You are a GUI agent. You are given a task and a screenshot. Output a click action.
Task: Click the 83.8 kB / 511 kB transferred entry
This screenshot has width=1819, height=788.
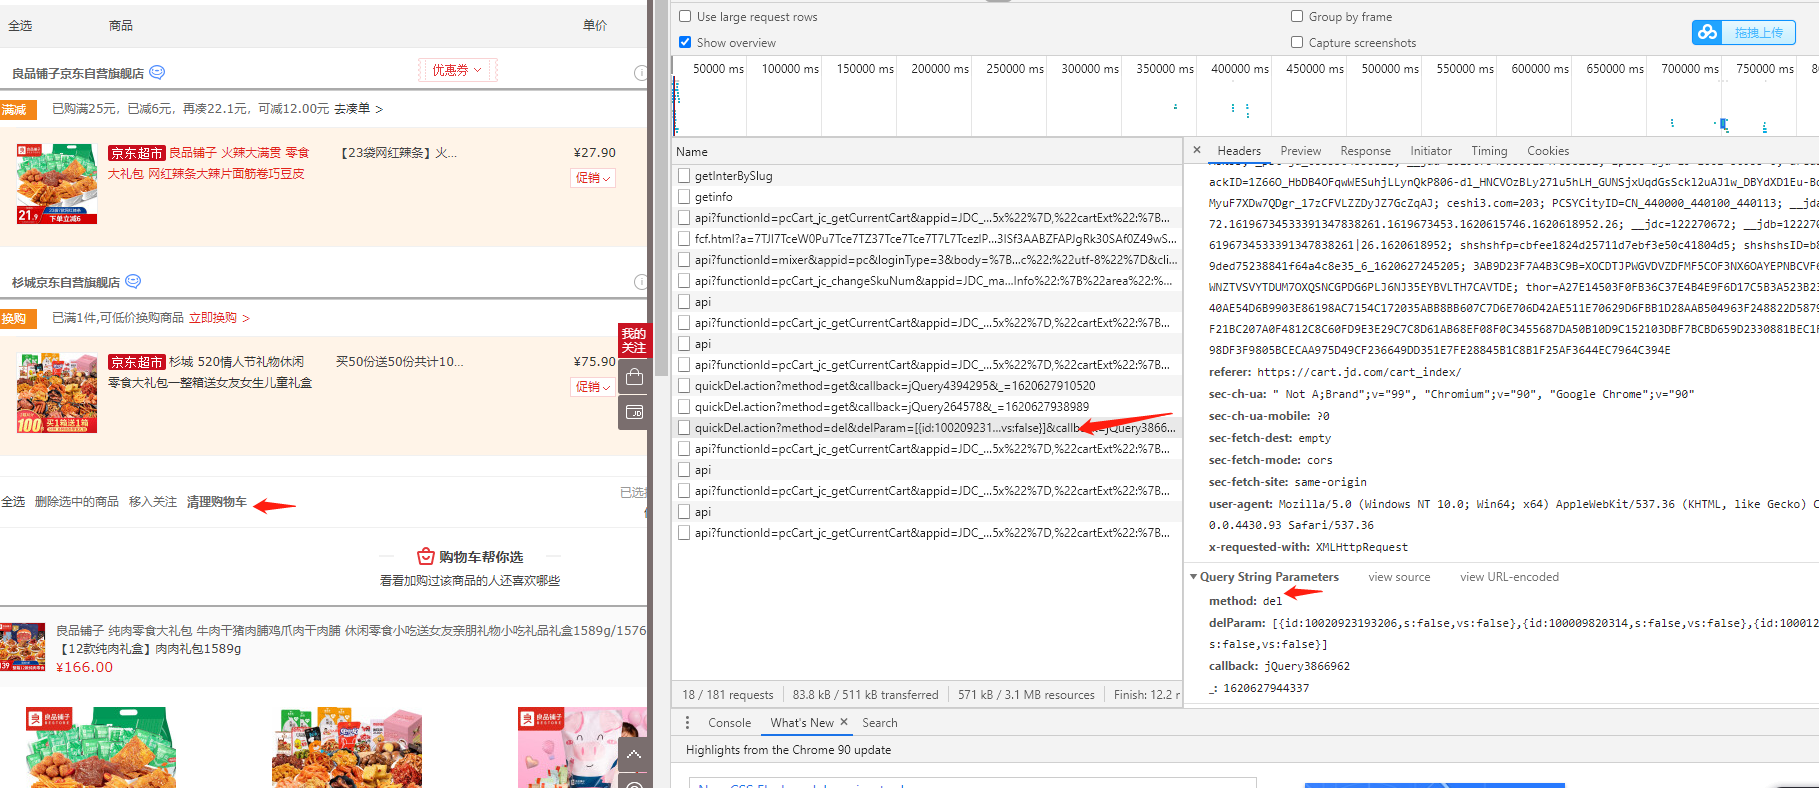[x=865, y=695]
